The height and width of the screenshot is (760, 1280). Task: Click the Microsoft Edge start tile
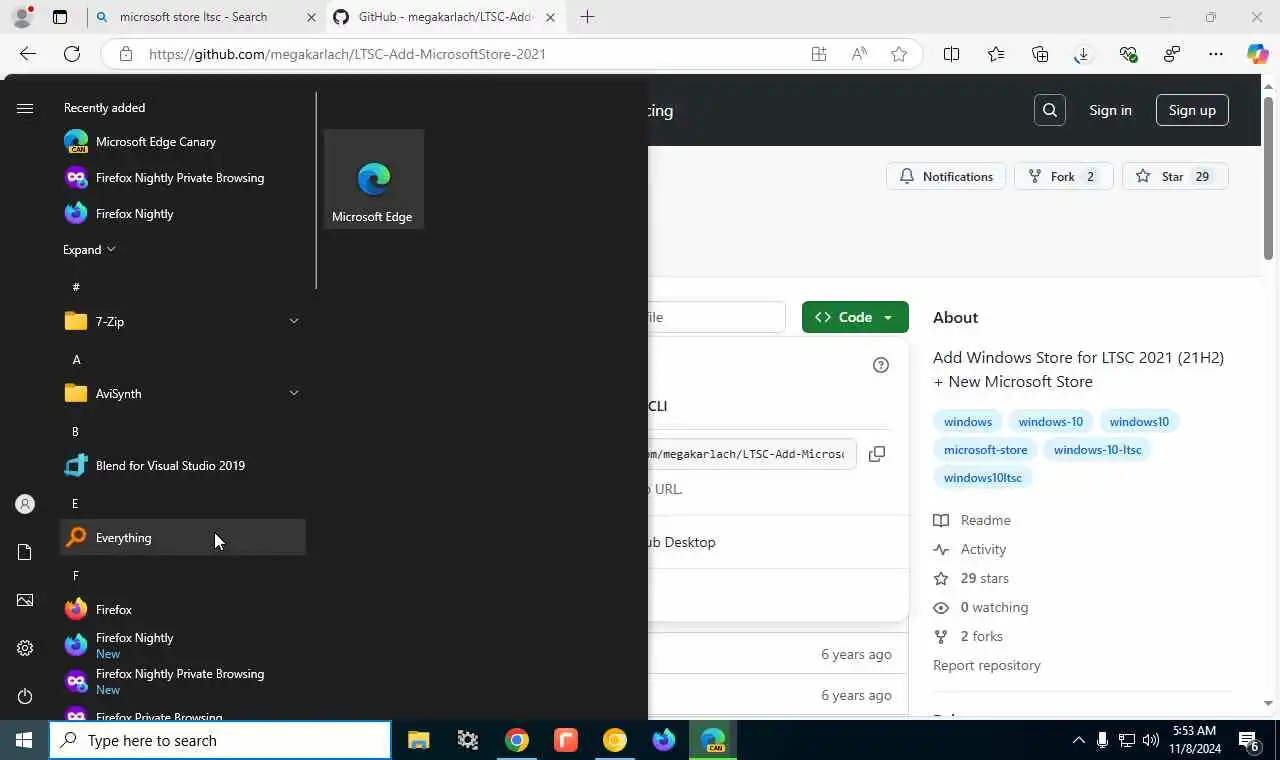pyautogui.click(x=374, y=179)
